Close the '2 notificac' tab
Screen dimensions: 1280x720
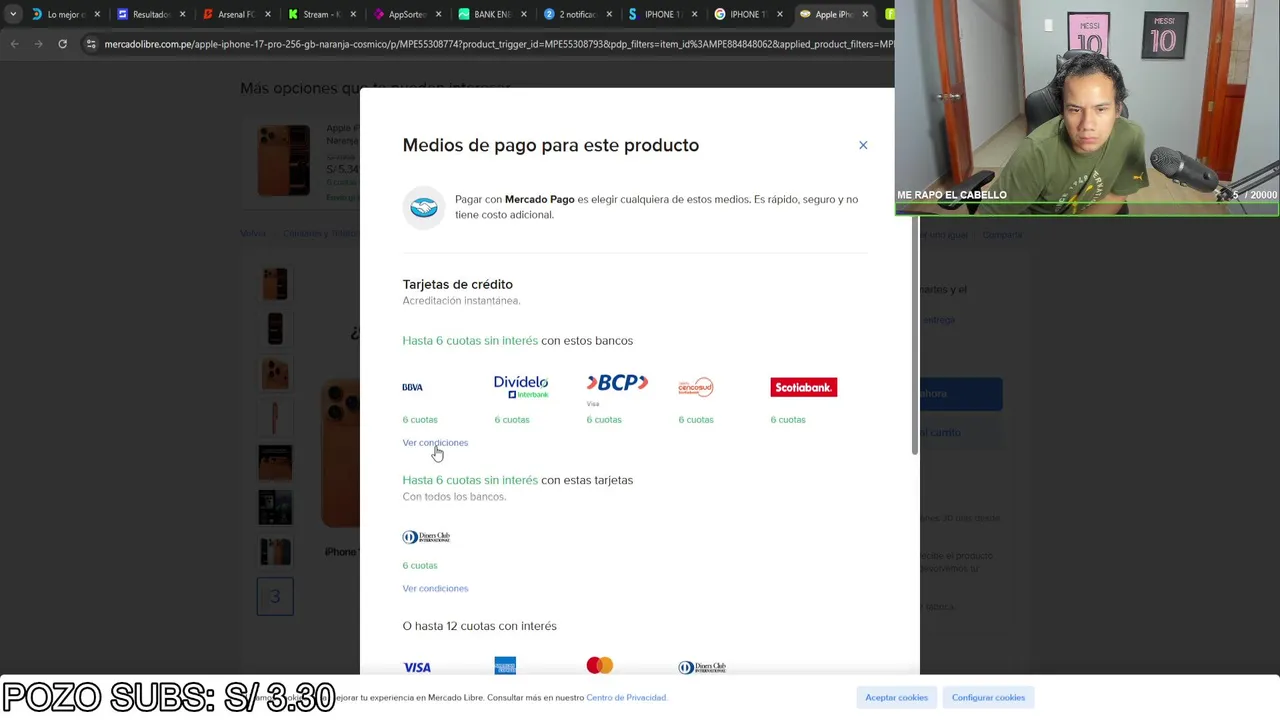coord(609,14)
